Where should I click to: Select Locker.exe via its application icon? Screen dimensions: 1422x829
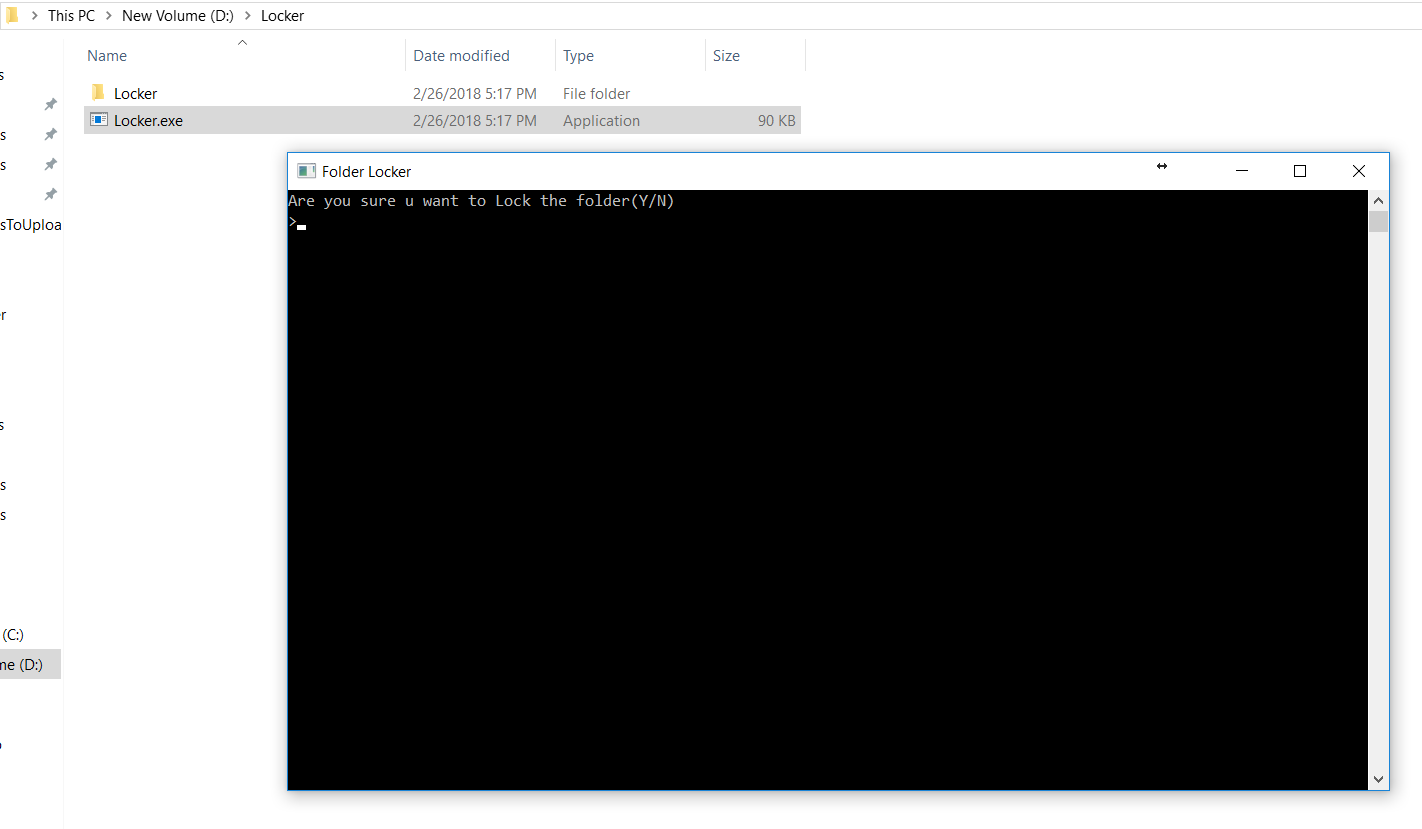point(99,120)
